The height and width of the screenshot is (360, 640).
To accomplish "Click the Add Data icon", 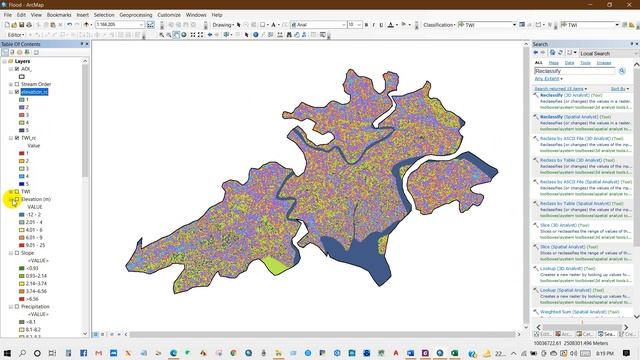I will (86, 25).
